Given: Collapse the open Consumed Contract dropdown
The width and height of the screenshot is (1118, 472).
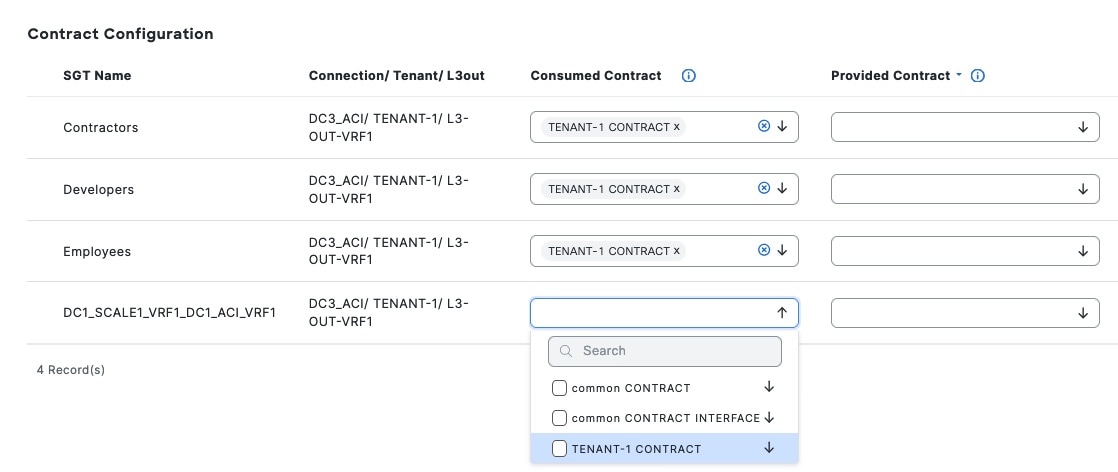Looking at the screenshot, I should 782,313.
